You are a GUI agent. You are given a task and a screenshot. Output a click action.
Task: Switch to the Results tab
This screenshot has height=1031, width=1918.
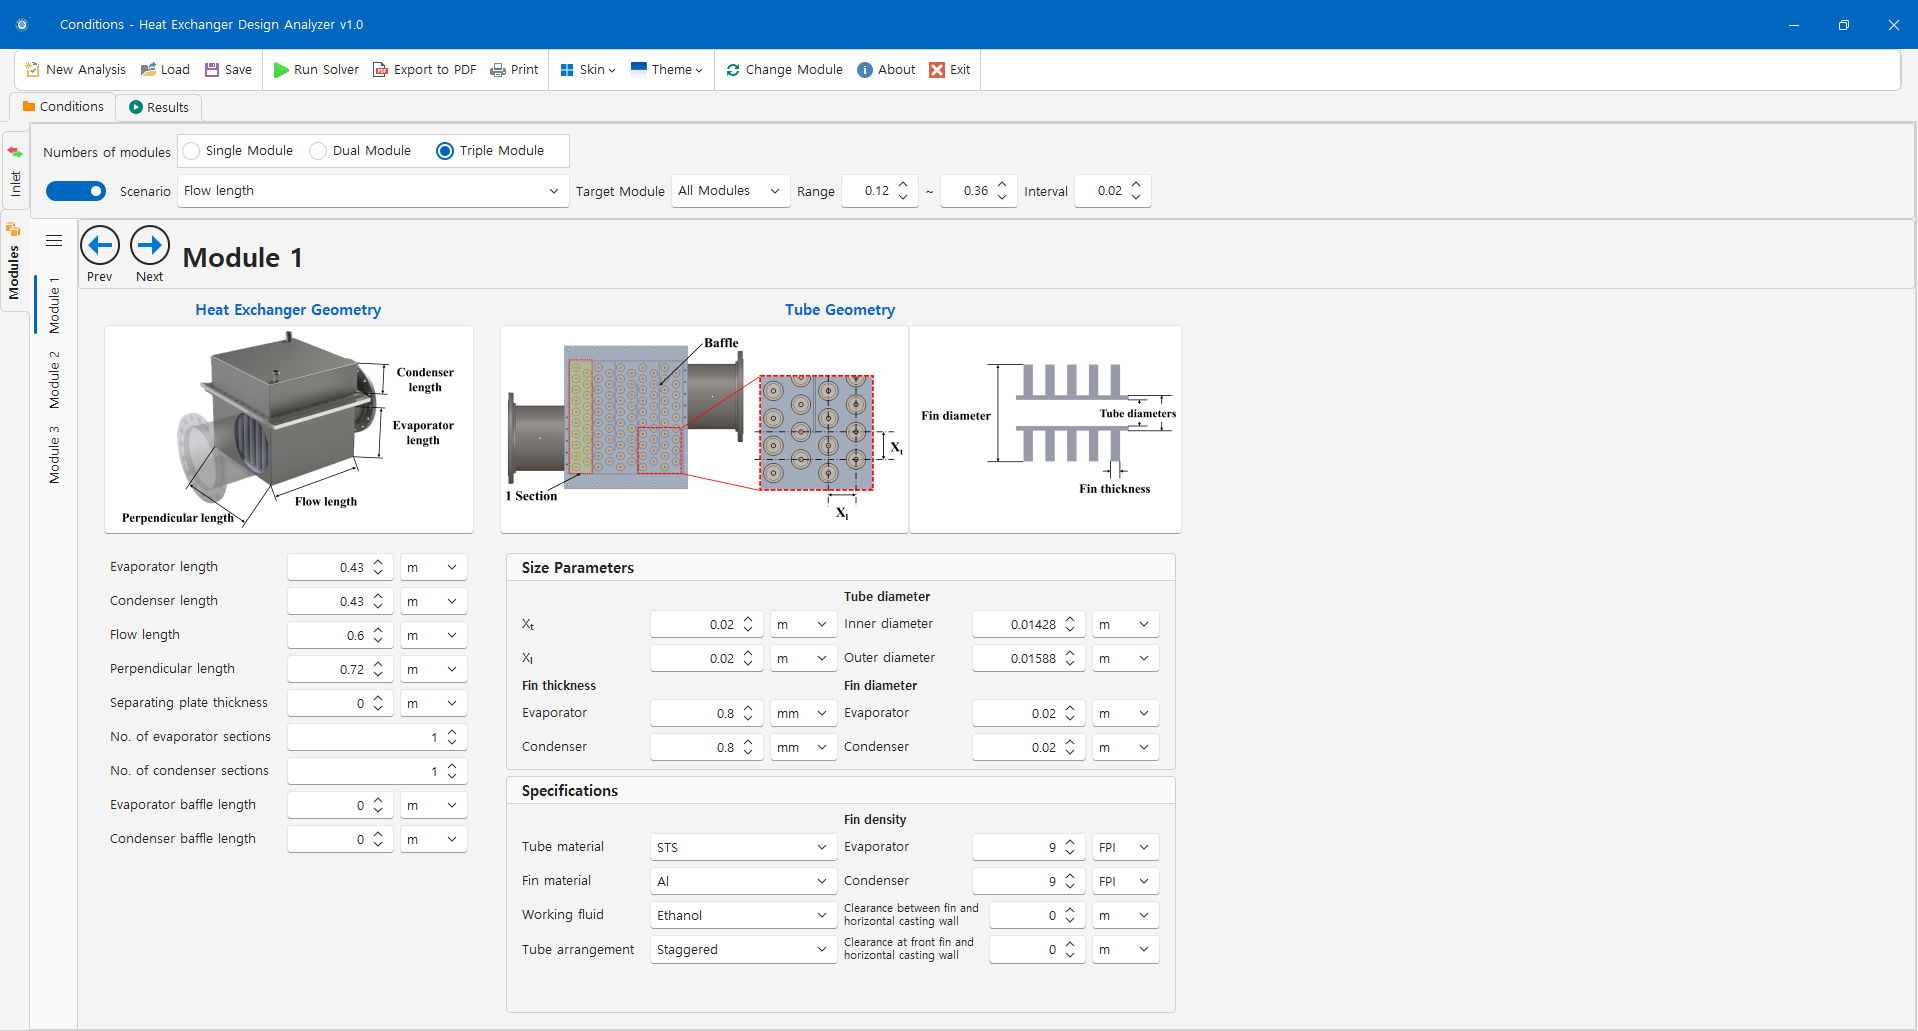click(x=159, y=107)
